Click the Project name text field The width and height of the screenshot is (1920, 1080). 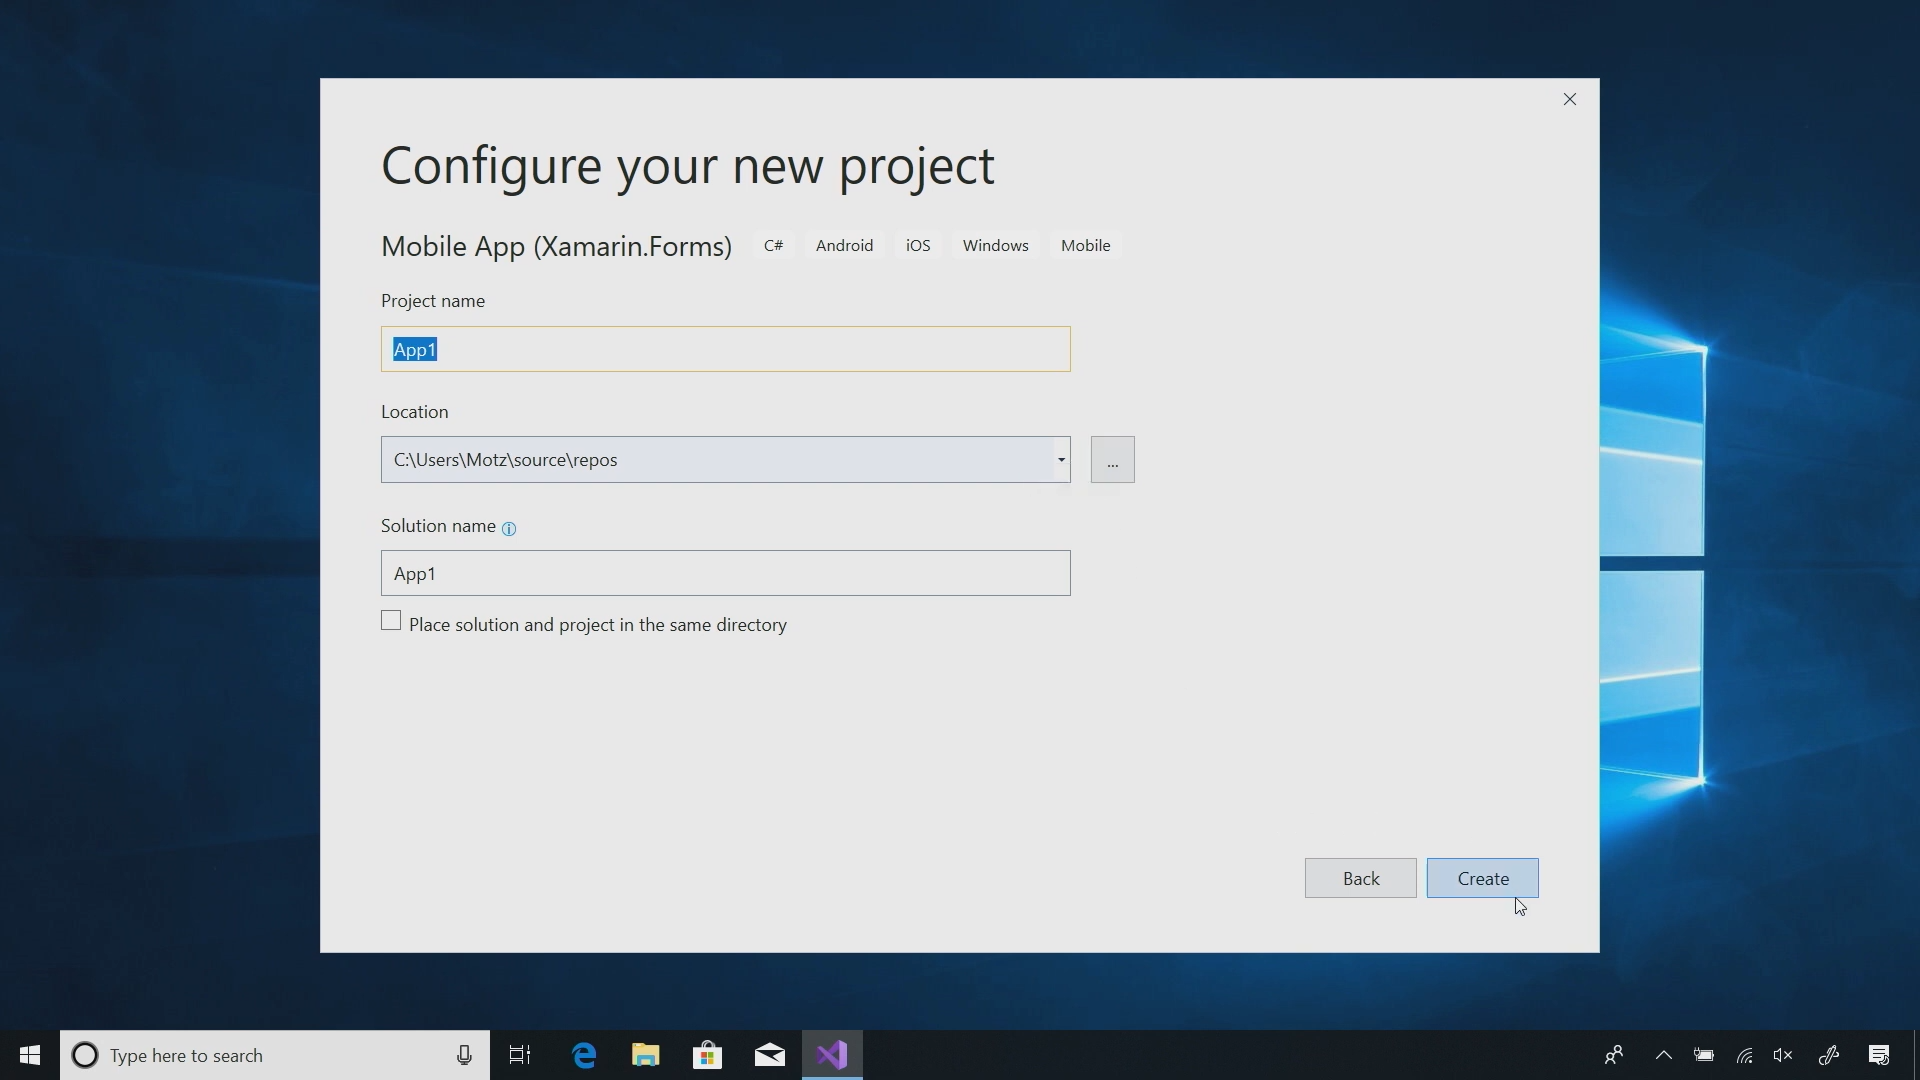click(725, 349)
